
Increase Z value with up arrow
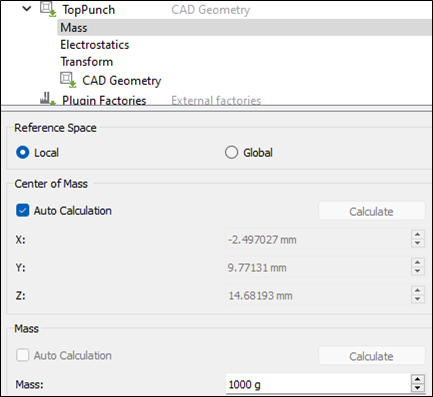tap(418, 290)
